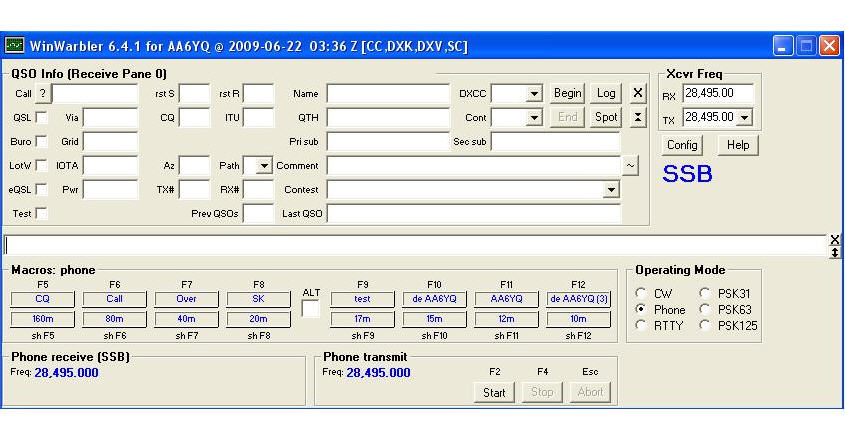Click the 15m band macro button
The width and height of the screenshot is (845, 441).
(x=434, y=319)
